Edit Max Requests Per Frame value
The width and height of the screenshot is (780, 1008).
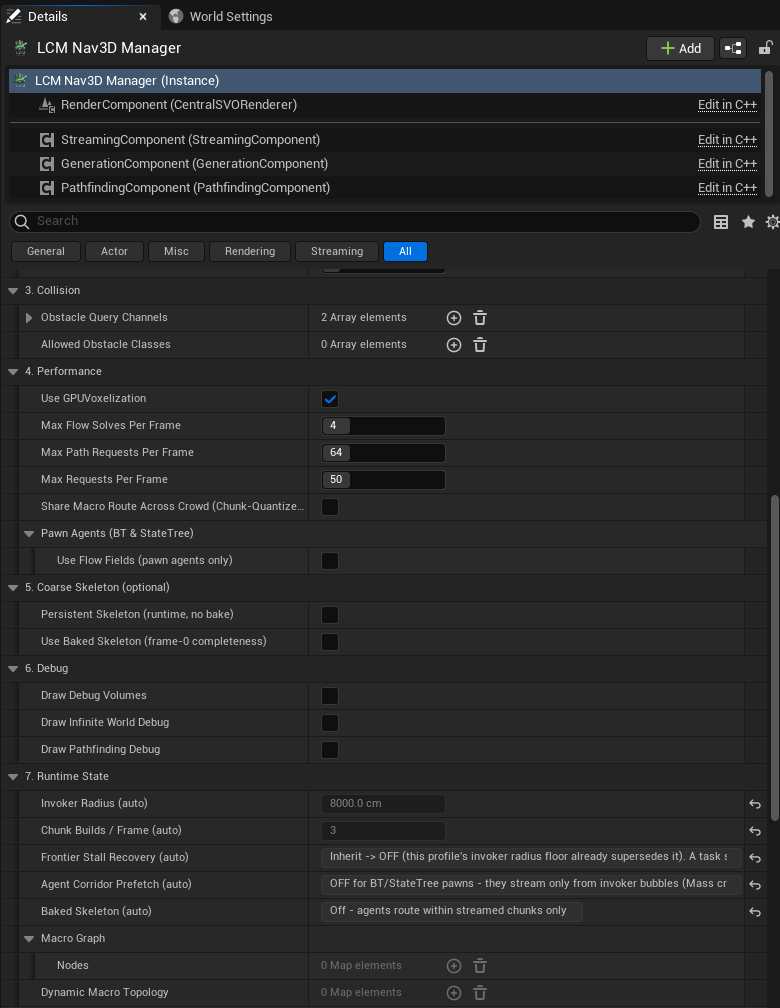click(383, 480)
